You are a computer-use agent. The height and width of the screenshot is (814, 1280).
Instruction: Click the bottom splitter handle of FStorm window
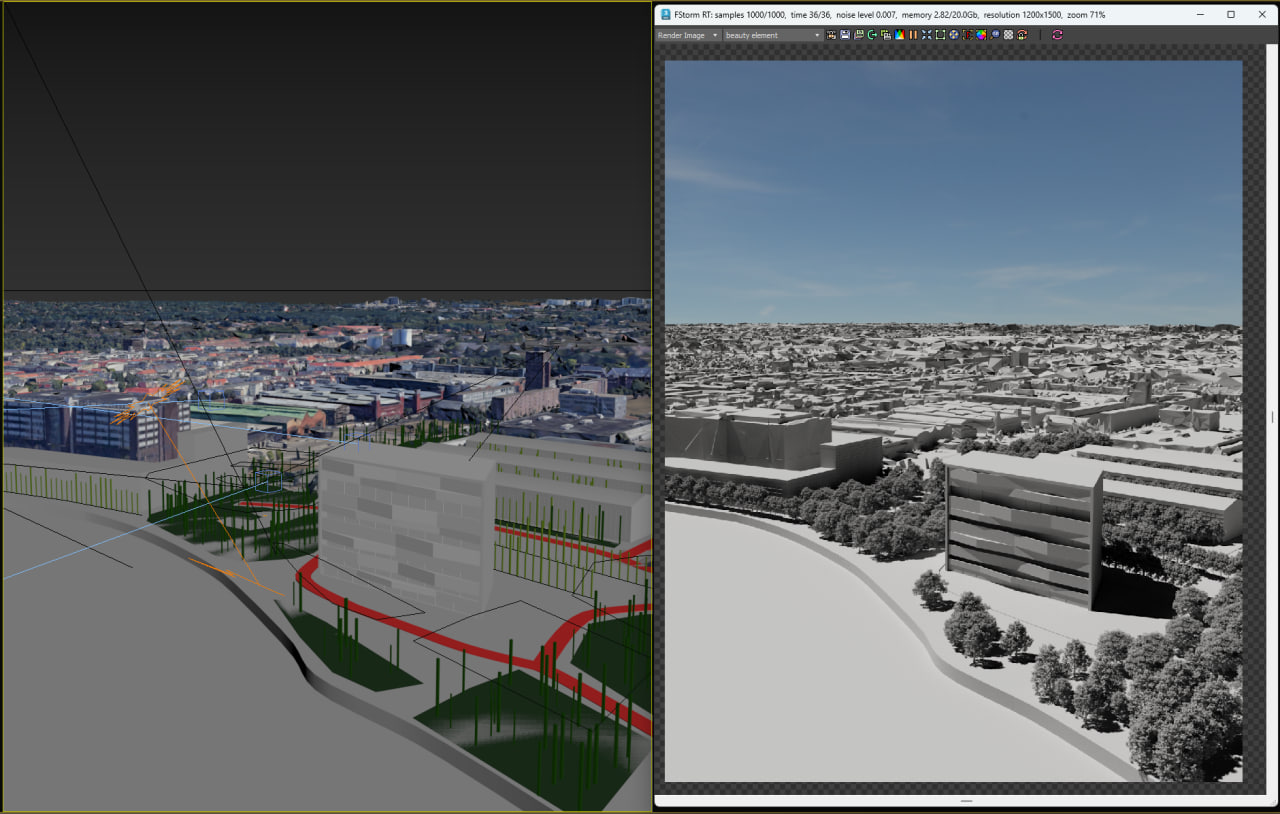(x=966, y=801)
